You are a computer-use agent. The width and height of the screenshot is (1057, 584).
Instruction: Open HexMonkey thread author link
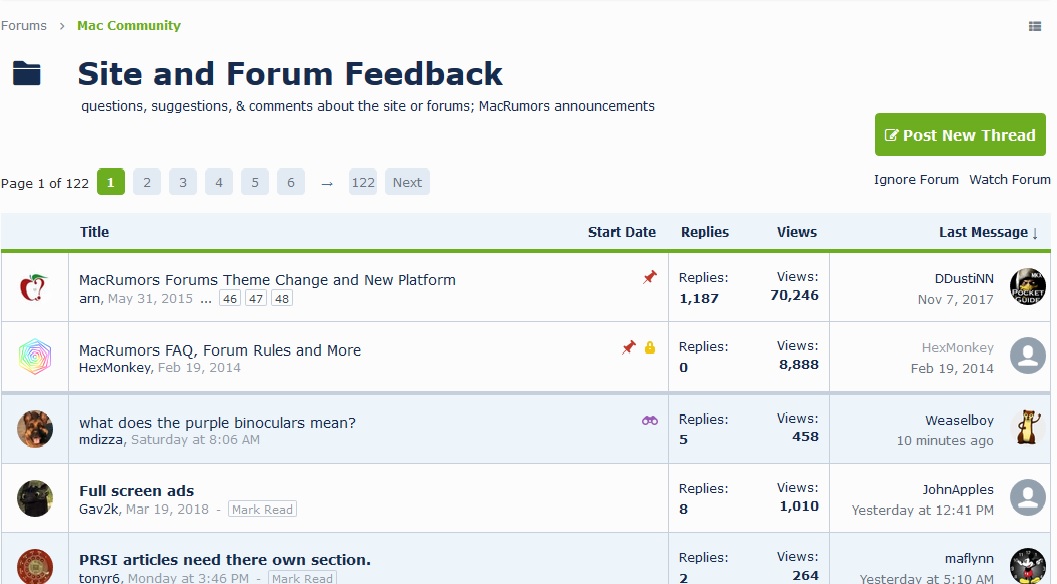pos(115,368)
